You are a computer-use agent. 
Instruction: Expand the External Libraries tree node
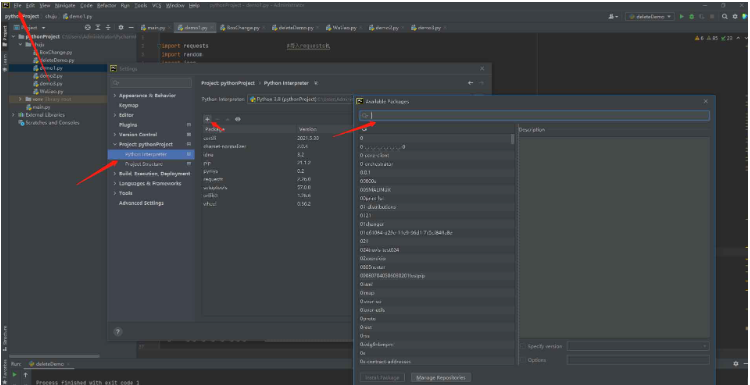point(13,115)
